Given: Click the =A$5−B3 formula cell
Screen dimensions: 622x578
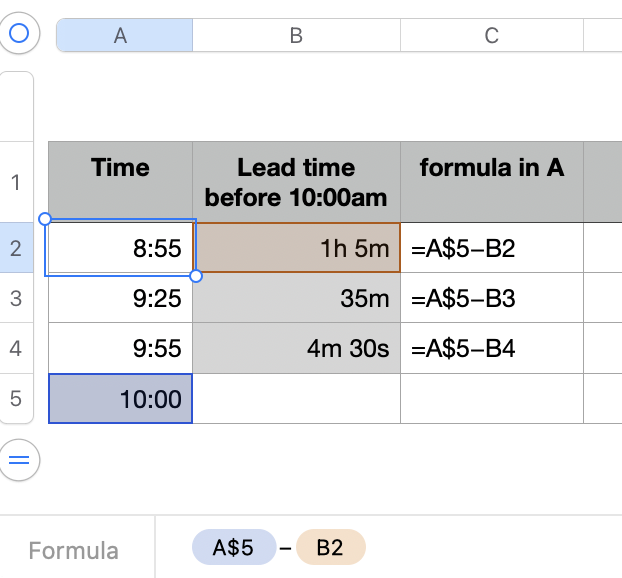Looking at the screenshot, I should (x=491, y=298).
